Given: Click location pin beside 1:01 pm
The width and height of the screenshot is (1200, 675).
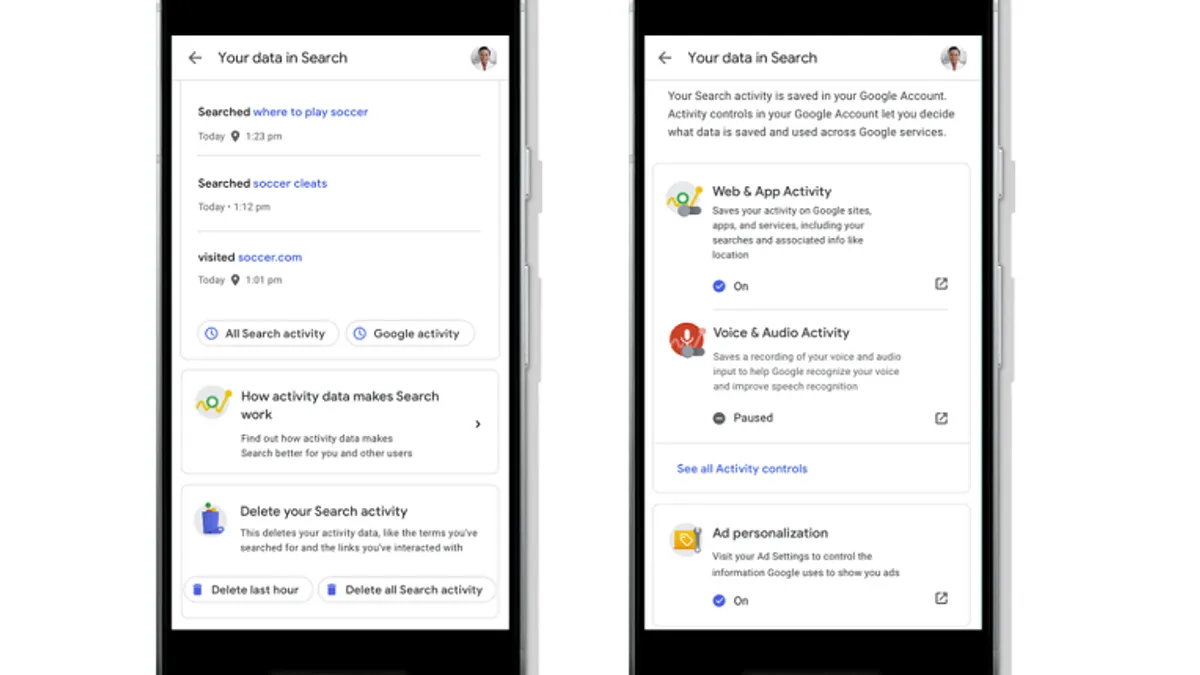Looking at the screenshot, I should pyautogui.click(x=235, y=280).
